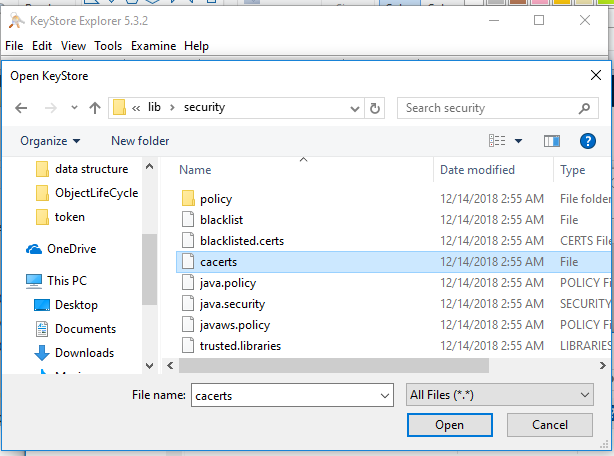Open the help button
Viewport: 614px width, 456px height.
(x=588, y=141)
